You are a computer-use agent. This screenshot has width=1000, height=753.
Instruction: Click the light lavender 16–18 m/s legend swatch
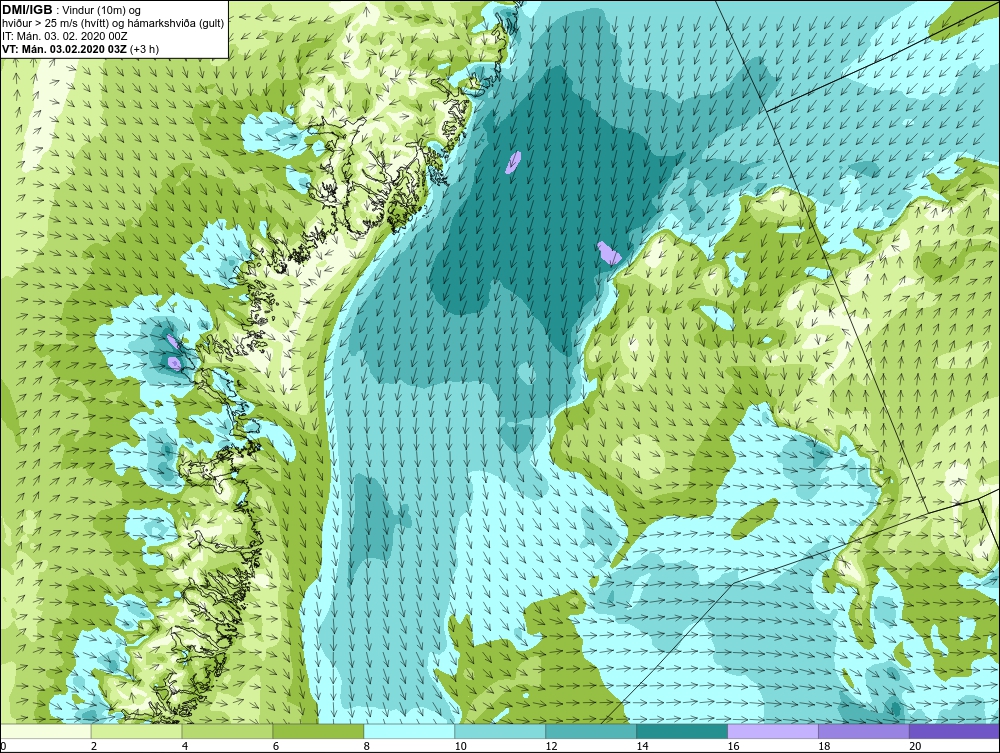pyautogui.click(x=773, y=731)
